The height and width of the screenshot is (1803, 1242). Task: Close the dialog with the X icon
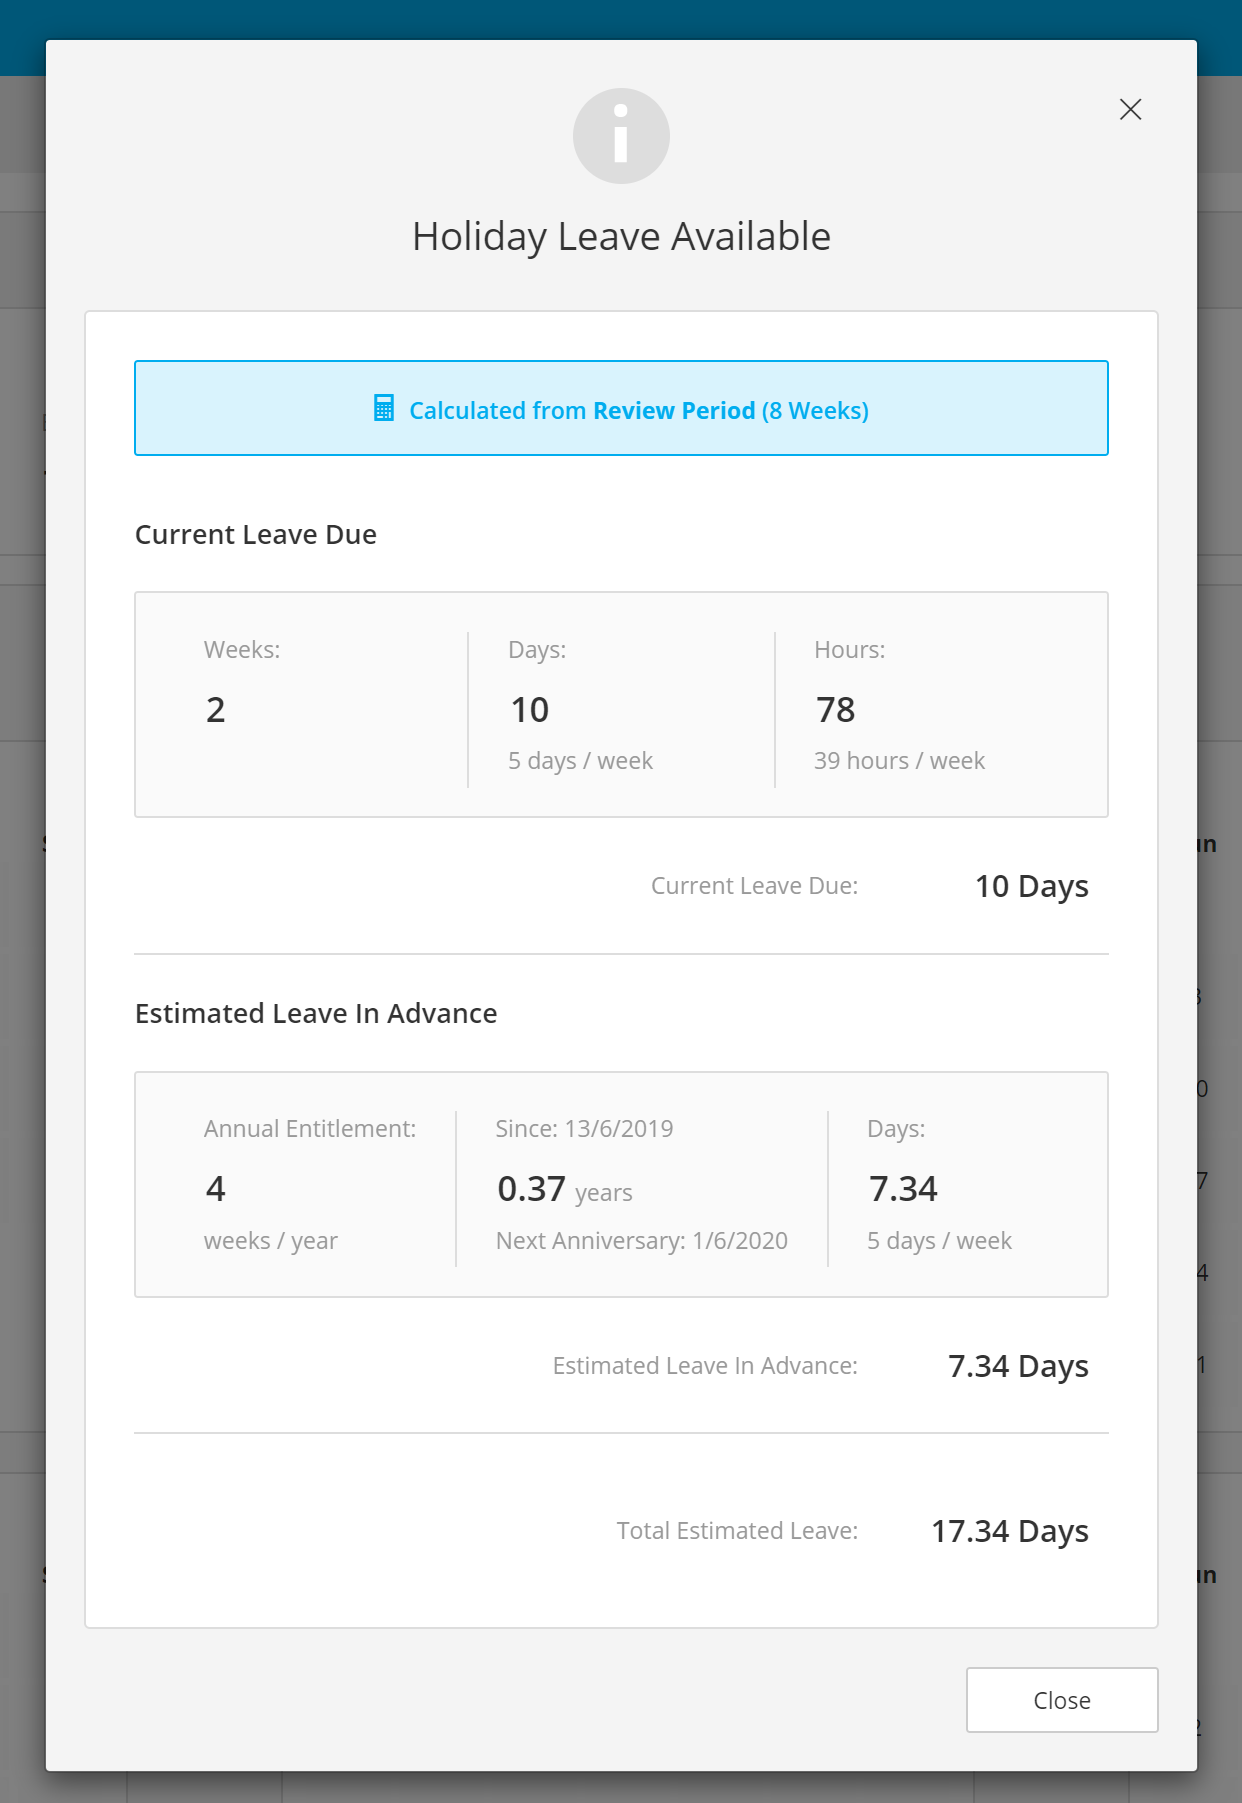click(x=1130, y=109)
